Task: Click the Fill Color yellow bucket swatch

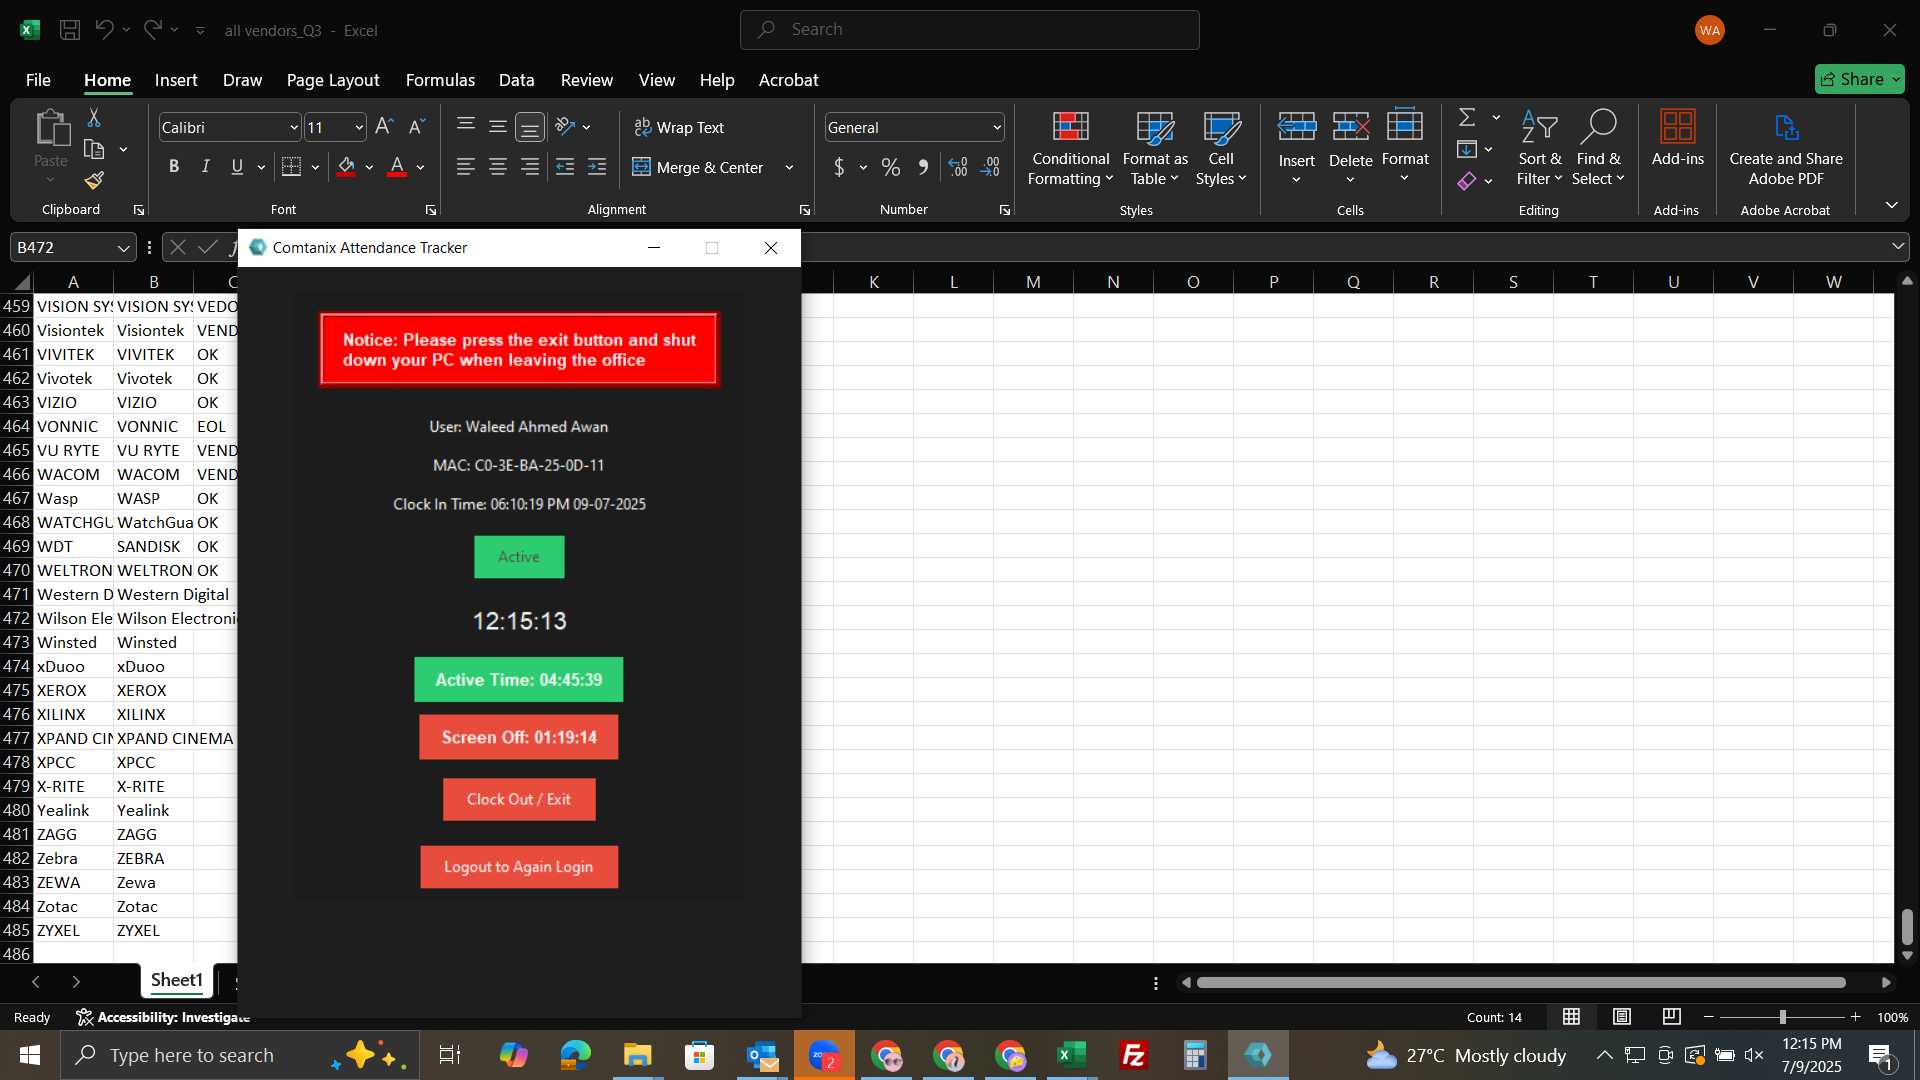Action: tap(346, 167)
